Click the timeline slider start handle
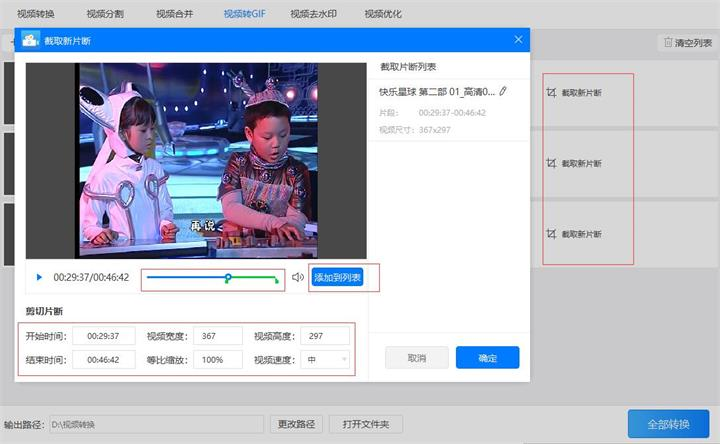Viewport: 720px width, 444px height. (228, 277)
